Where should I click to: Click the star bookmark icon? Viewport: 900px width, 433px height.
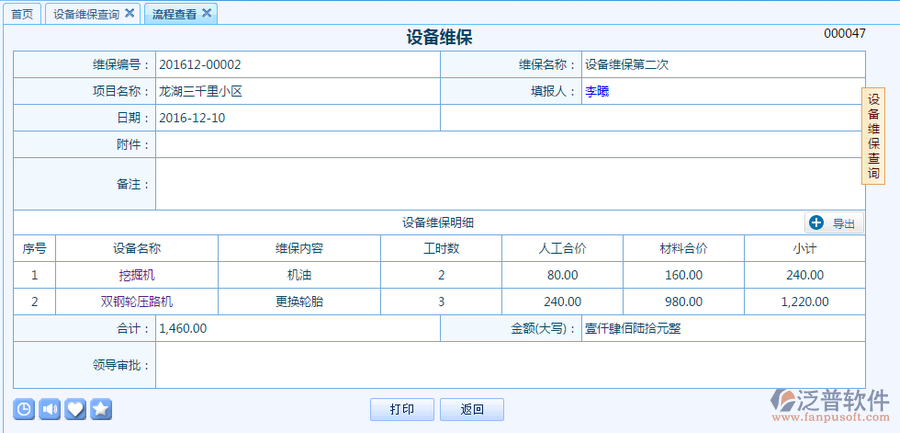101,409
